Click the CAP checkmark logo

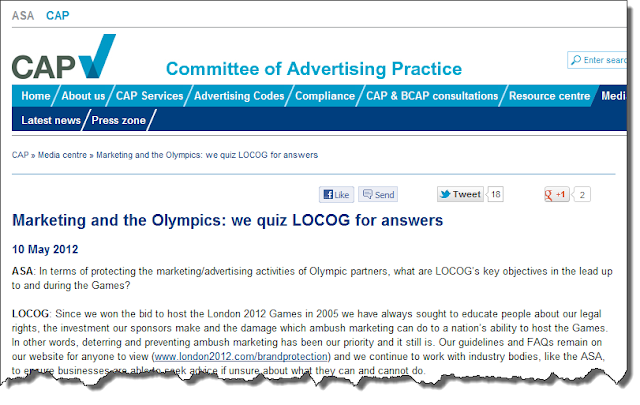tap(64, 57)
